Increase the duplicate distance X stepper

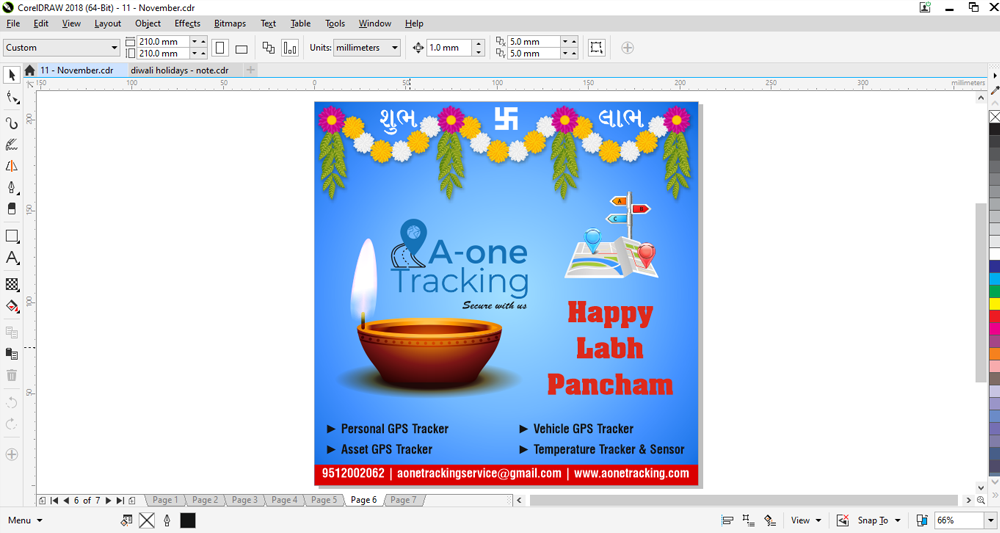coord(573,39)
